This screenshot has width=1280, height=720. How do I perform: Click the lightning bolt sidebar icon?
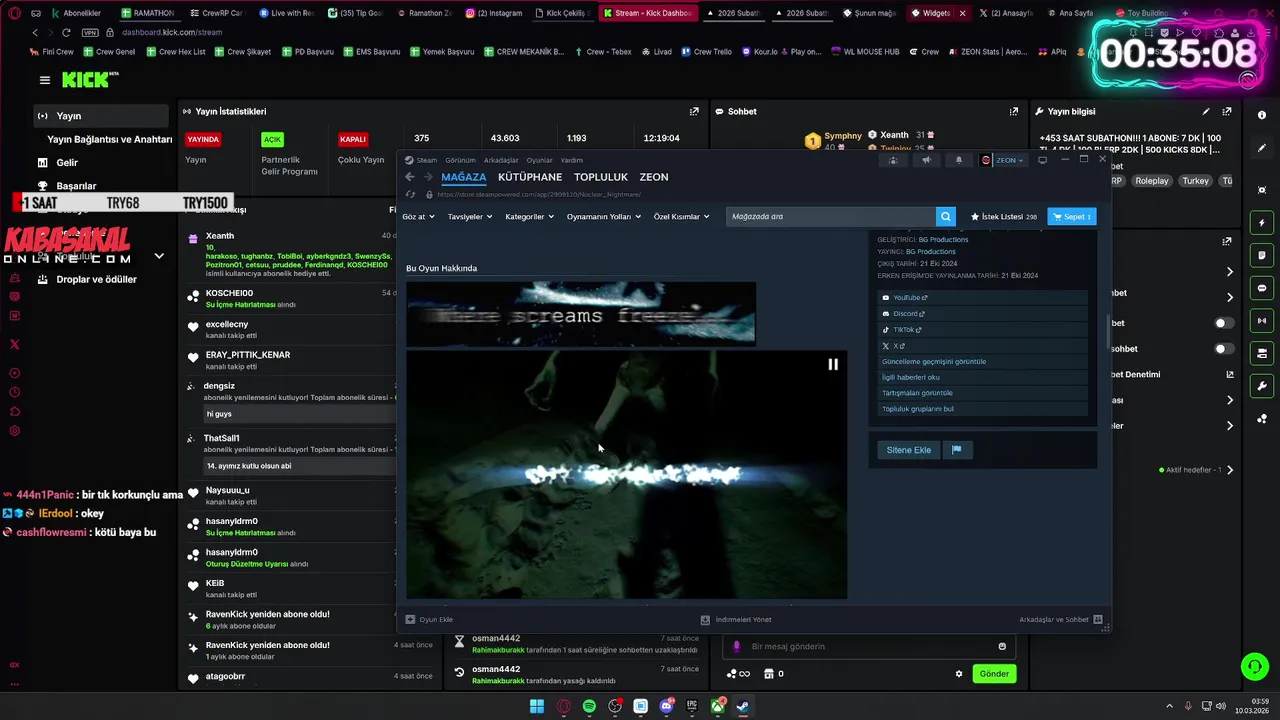1262,223
